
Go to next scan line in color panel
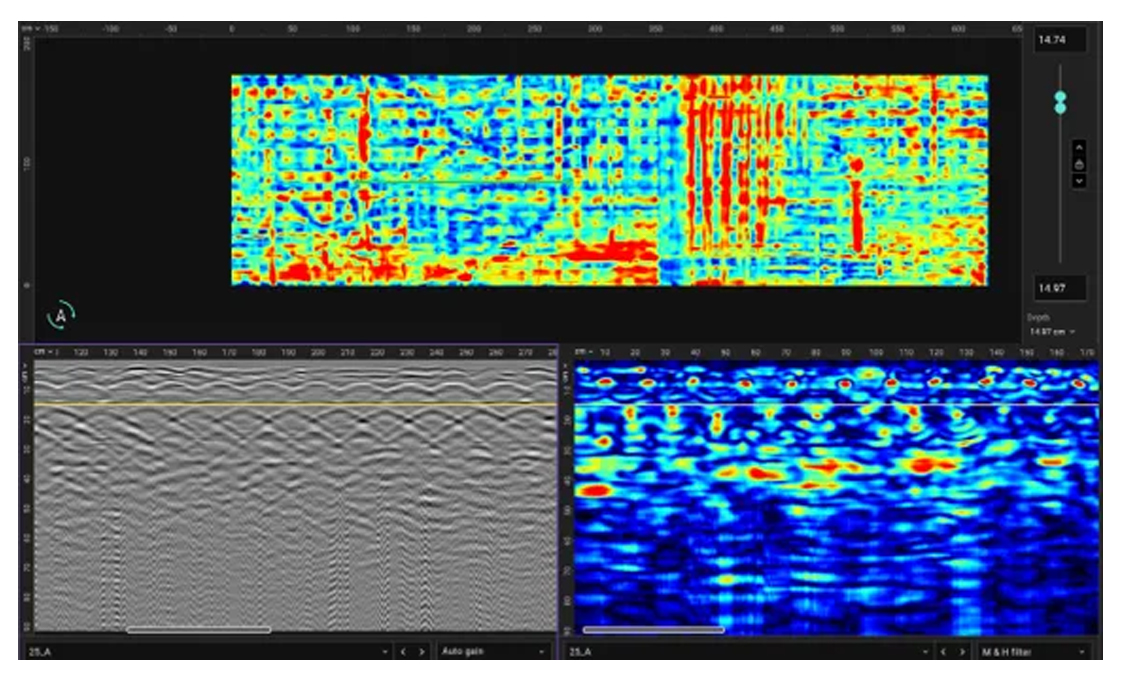click(x=963, y=652)
